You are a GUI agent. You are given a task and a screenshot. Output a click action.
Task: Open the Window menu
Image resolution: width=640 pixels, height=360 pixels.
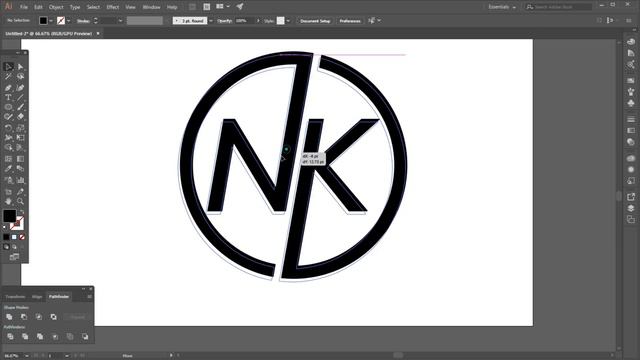click(x=151, y=7)
